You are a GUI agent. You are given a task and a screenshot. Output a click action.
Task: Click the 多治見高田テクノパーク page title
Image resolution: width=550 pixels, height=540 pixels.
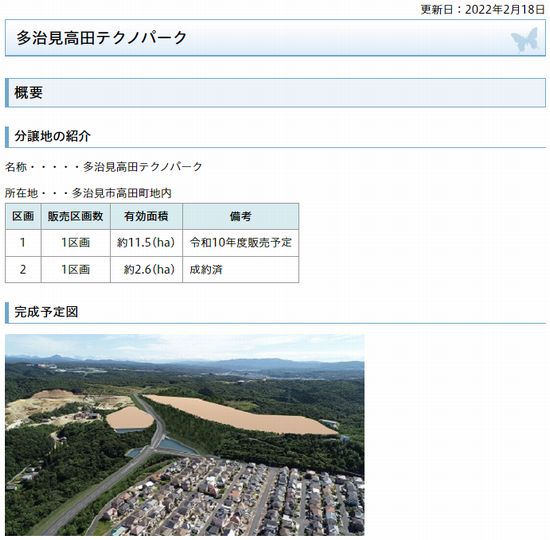pos(102,38)
